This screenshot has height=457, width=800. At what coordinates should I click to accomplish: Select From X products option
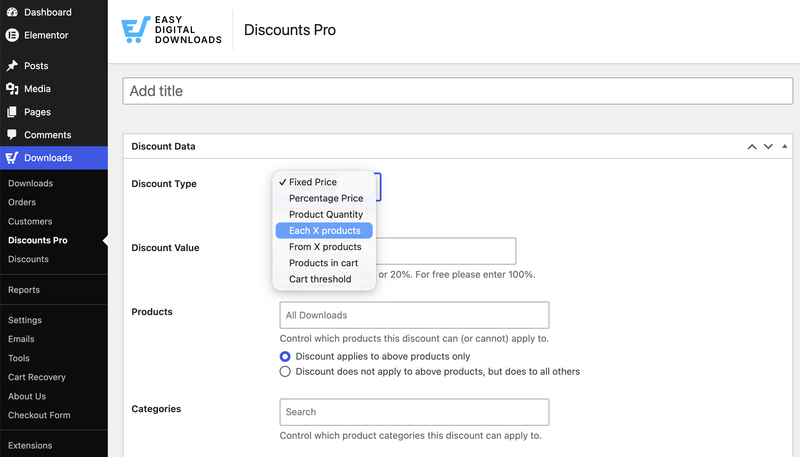pyautogui.click(x=324, y=247)
